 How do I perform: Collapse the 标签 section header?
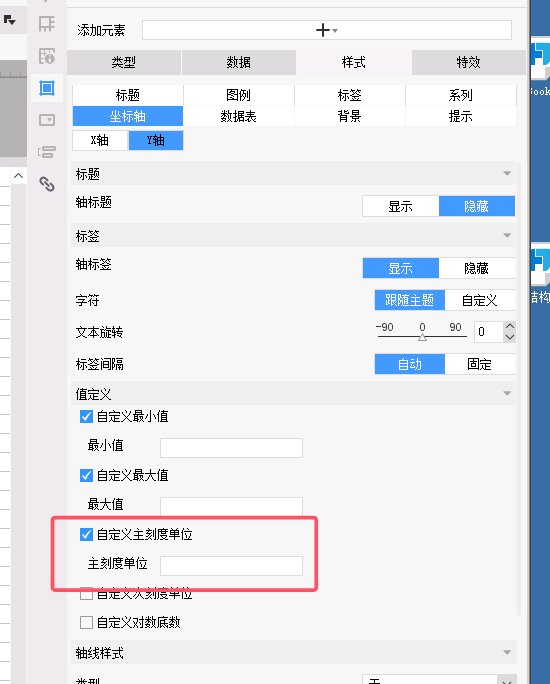(294, 236)
